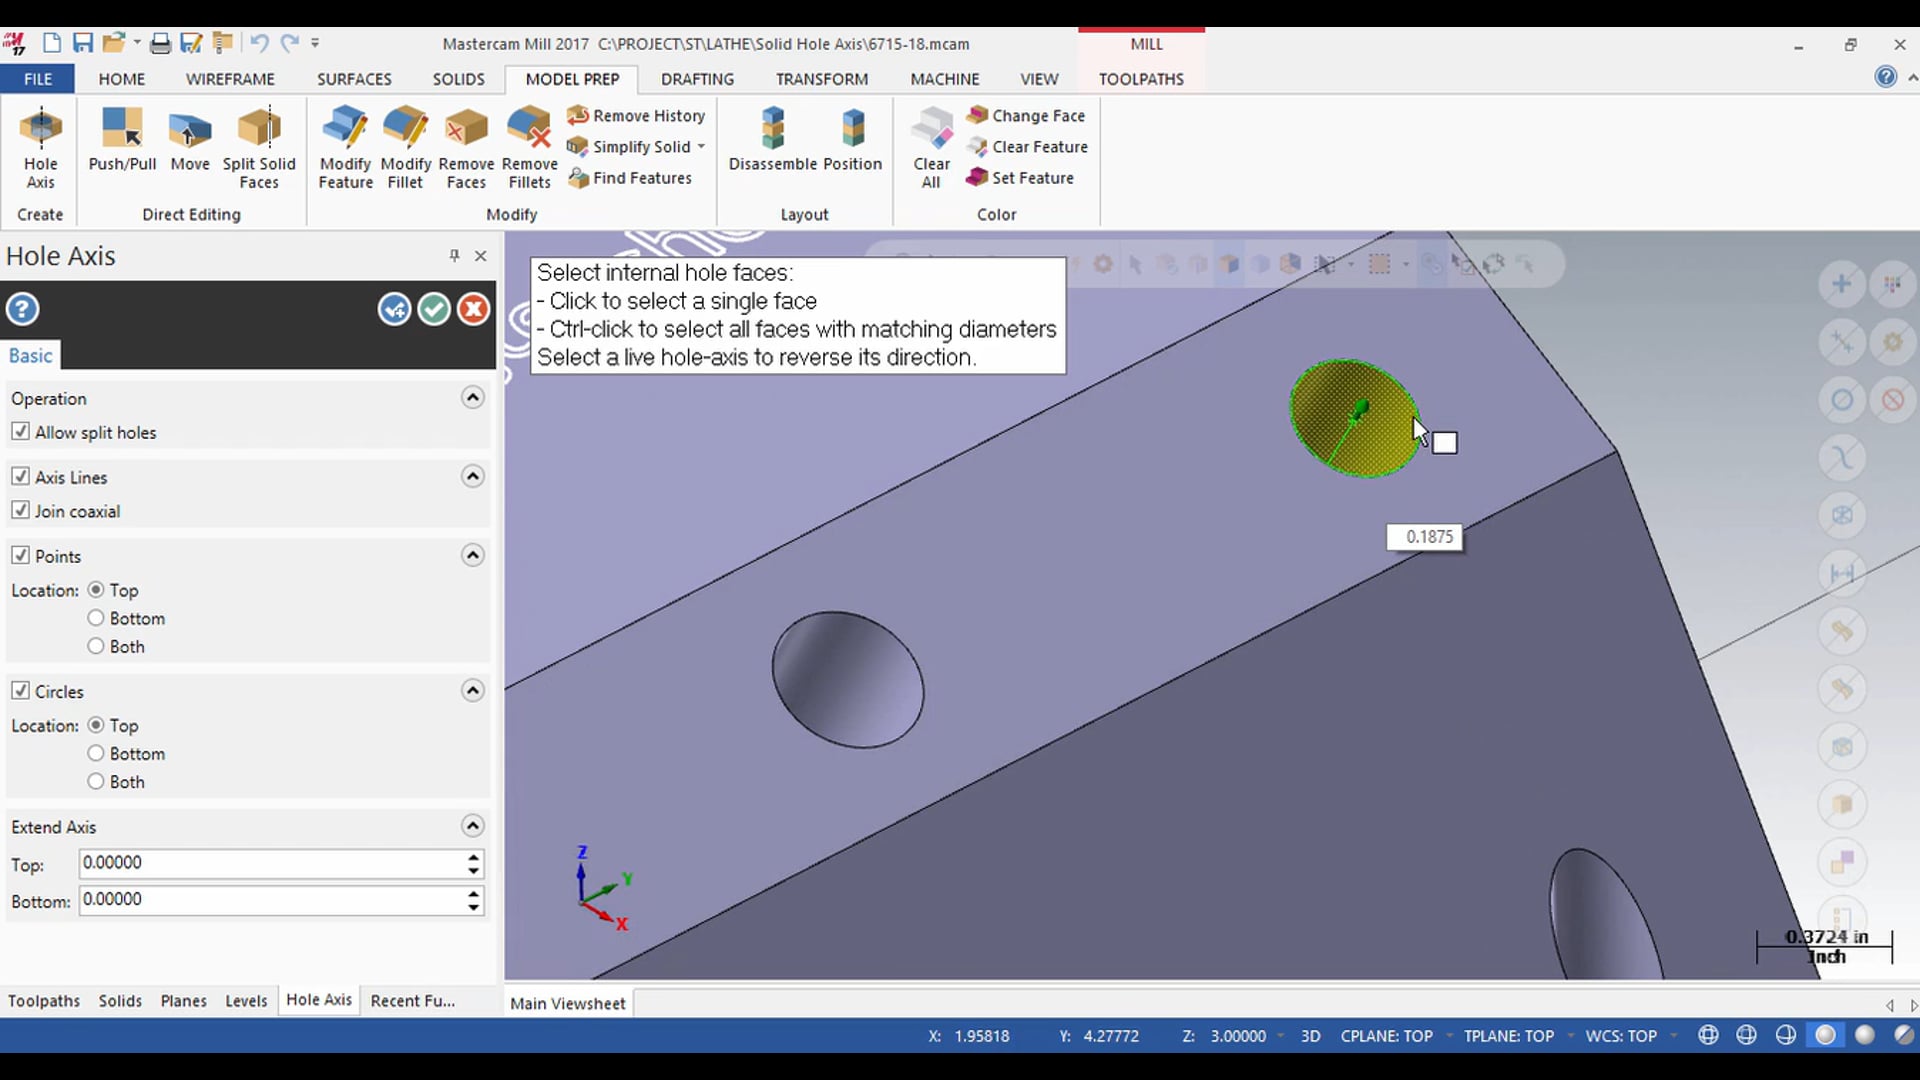This screenshot has height=1080, width=1920.
Task: Enable the Axis Lines checkbox
Action: tap(21, 476)
